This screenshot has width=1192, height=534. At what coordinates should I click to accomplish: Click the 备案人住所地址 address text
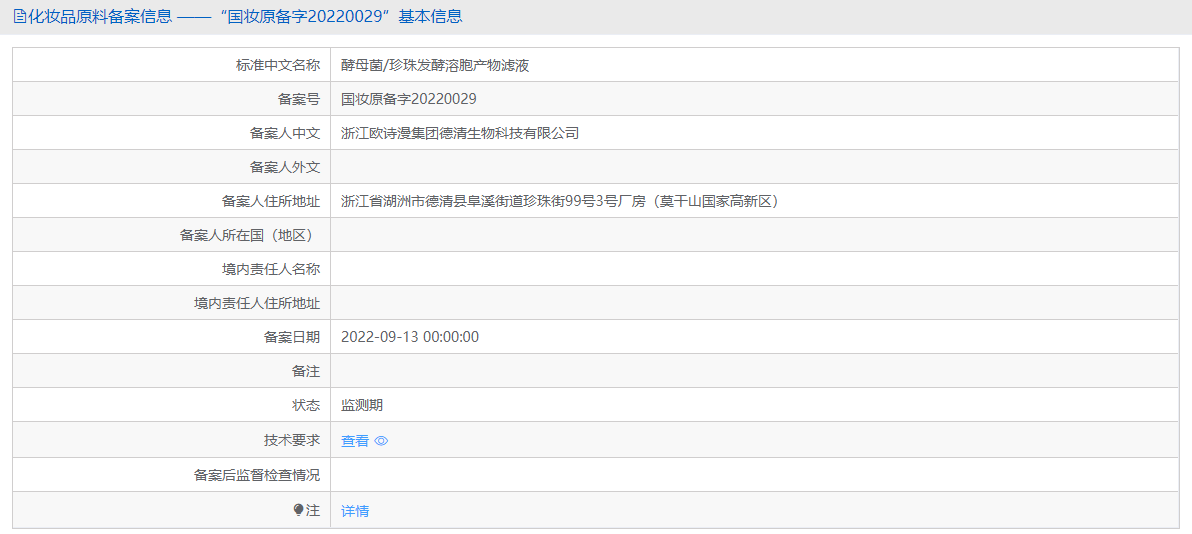point(561,202)
